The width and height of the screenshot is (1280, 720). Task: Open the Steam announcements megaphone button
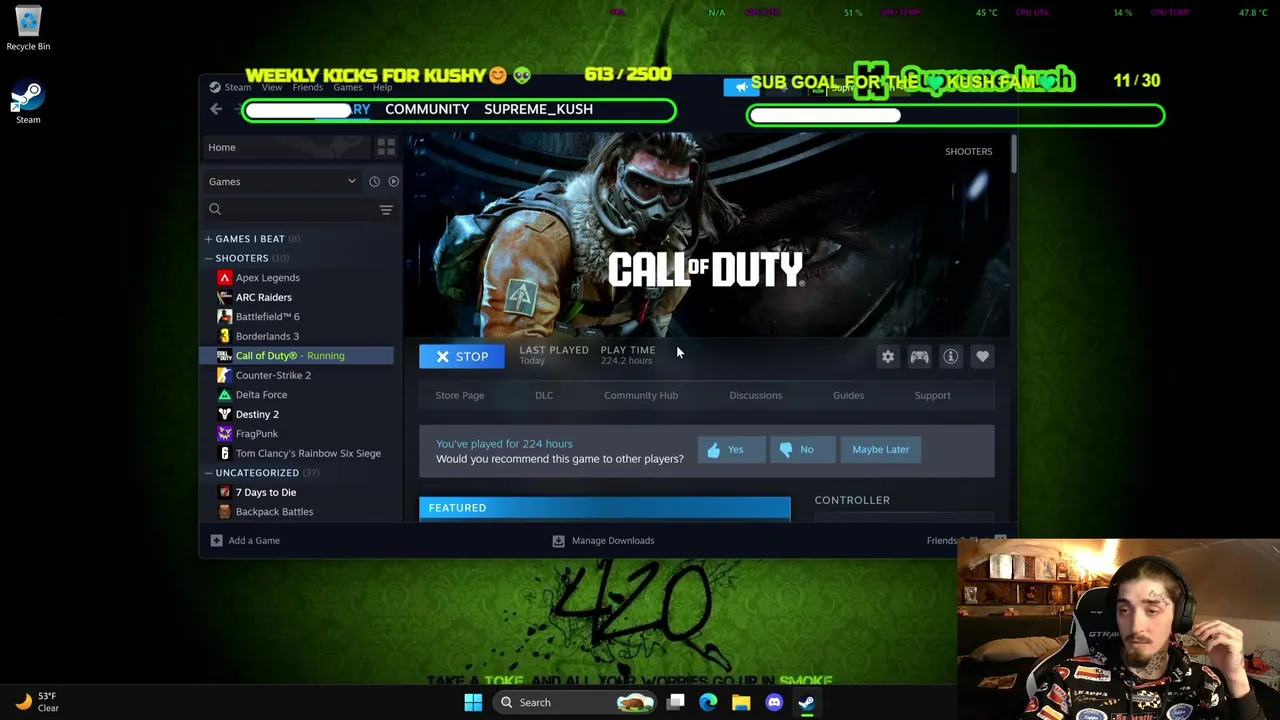pyautogui.click(x=742, y=88)
